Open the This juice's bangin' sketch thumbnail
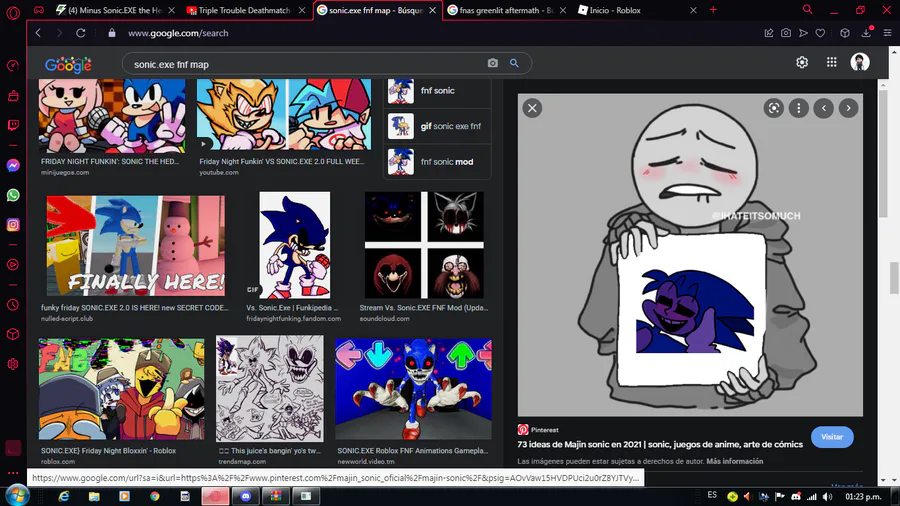 point(270,388)
